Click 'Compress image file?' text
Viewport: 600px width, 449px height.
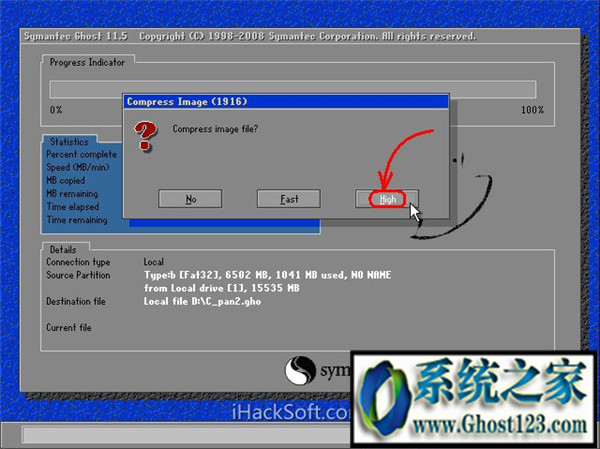point(215,129)
